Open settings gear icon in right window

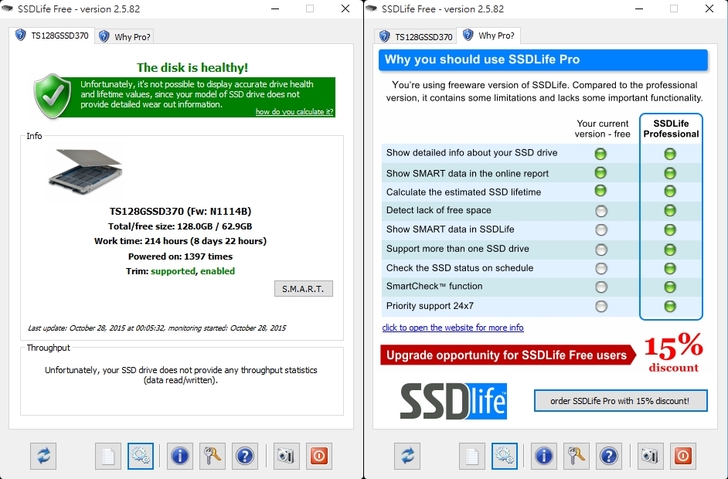[x=504, y=456]
